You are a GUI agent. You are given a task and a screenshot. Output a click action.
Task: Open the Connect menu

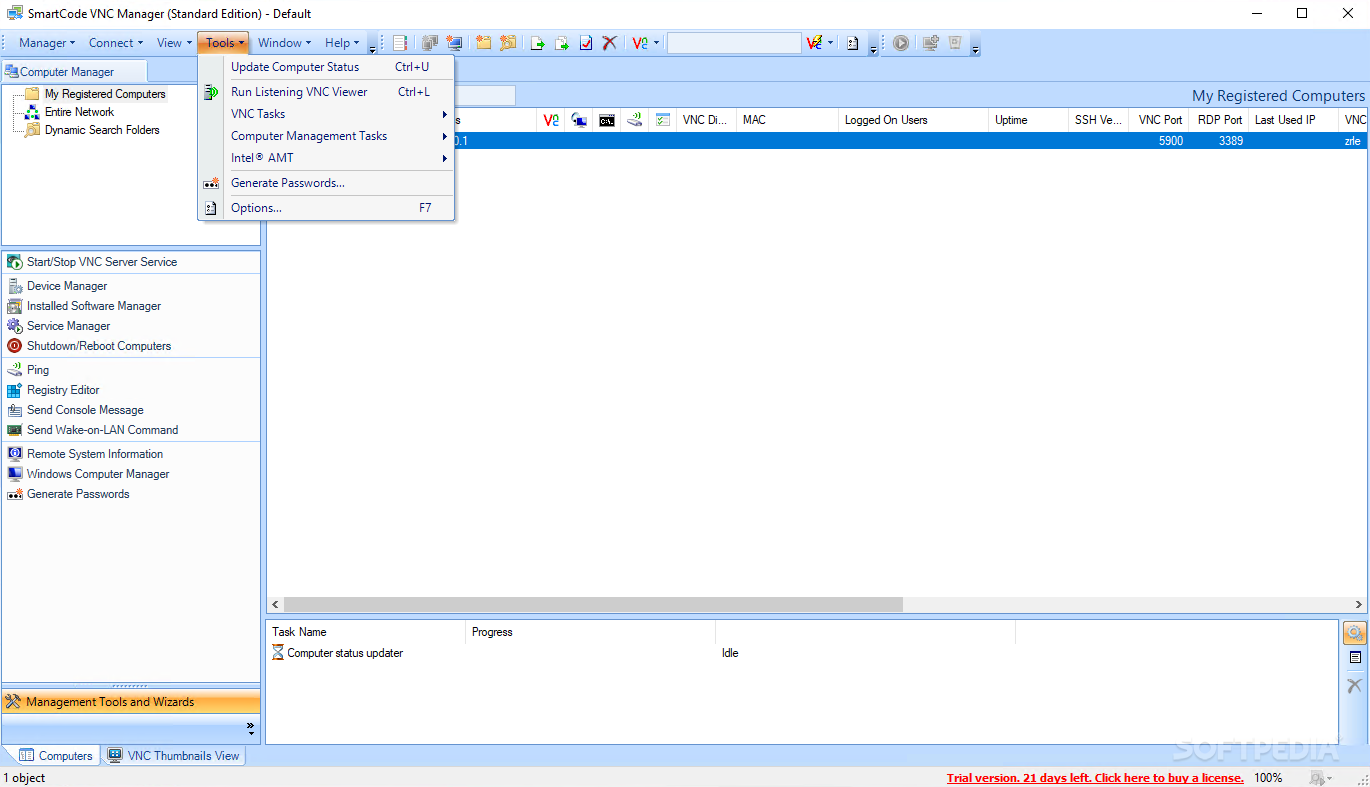click(x=115, y=43)
